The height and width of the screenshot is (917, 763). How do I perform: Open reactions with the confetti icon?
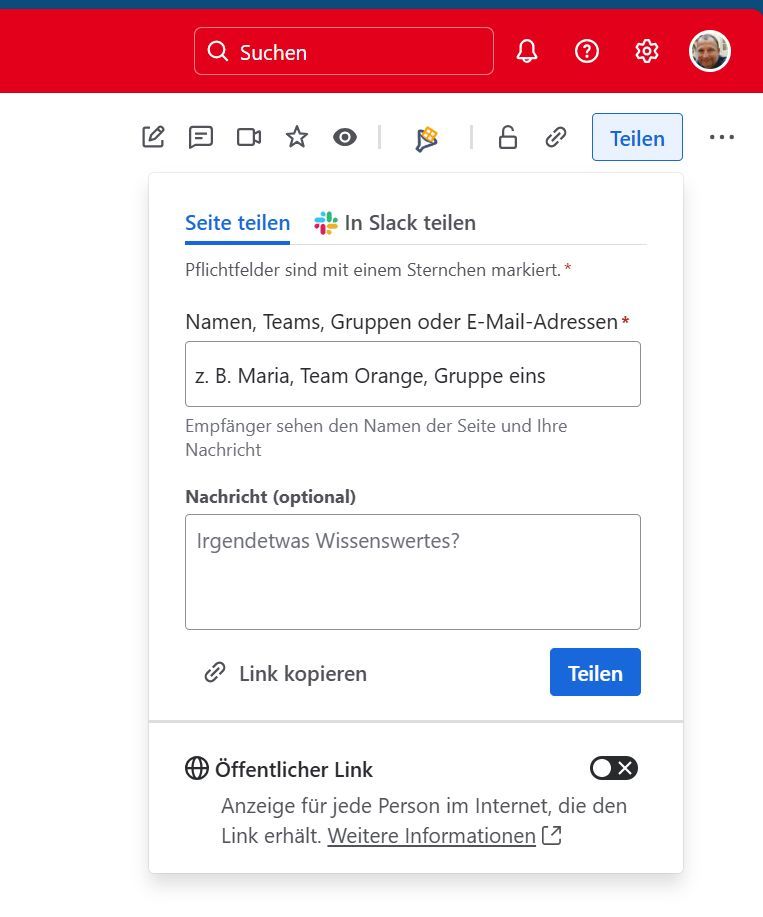[x=424, y=137]
